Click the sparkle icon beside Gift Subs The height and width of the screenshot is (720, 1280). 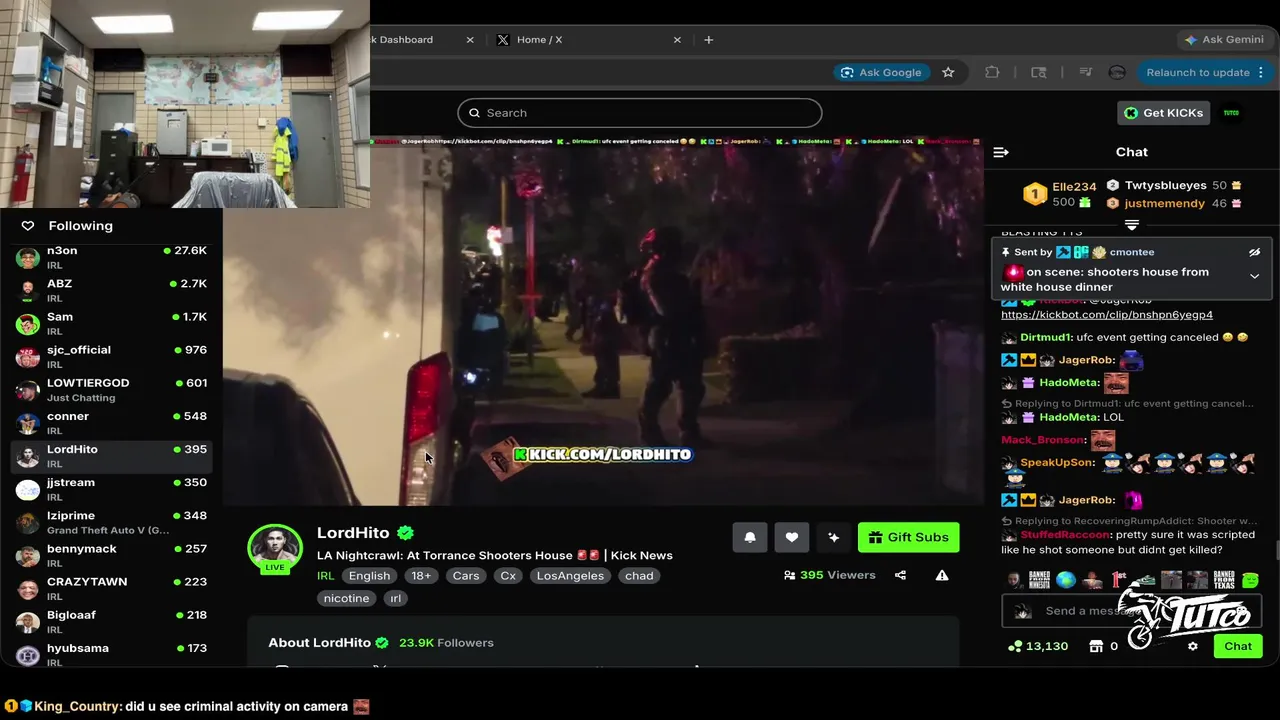833,538
